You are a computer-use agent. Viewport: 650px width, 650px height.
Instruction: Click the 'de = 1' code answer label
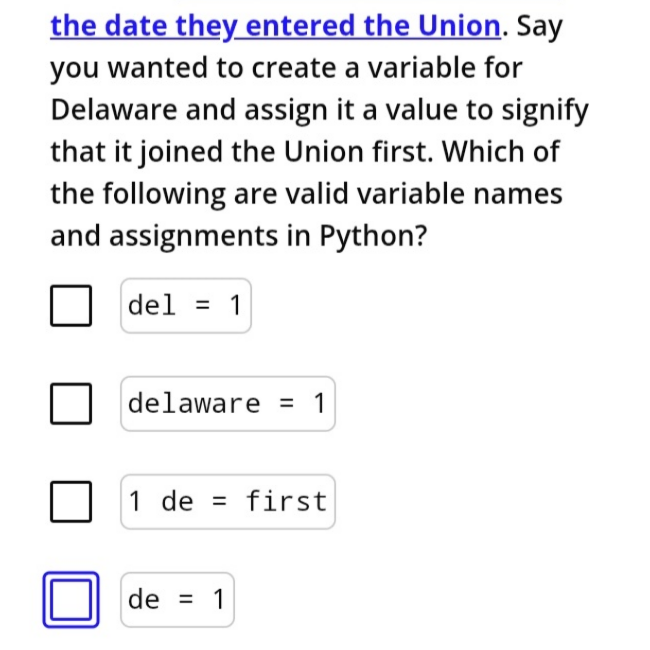(177, 599)
